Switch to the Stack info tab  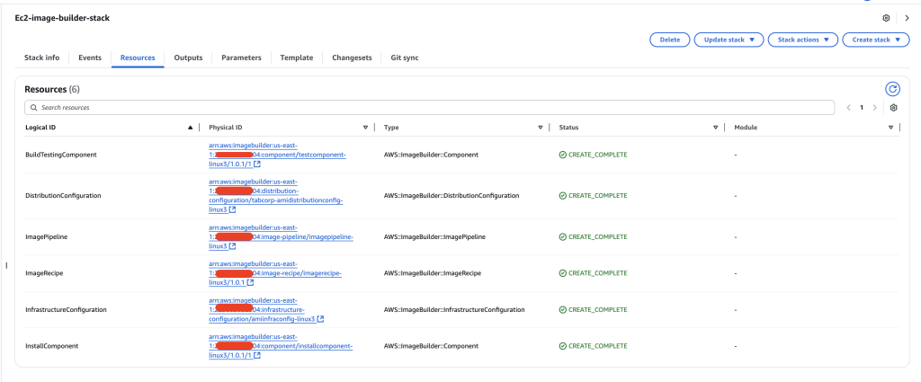point(42,58)
